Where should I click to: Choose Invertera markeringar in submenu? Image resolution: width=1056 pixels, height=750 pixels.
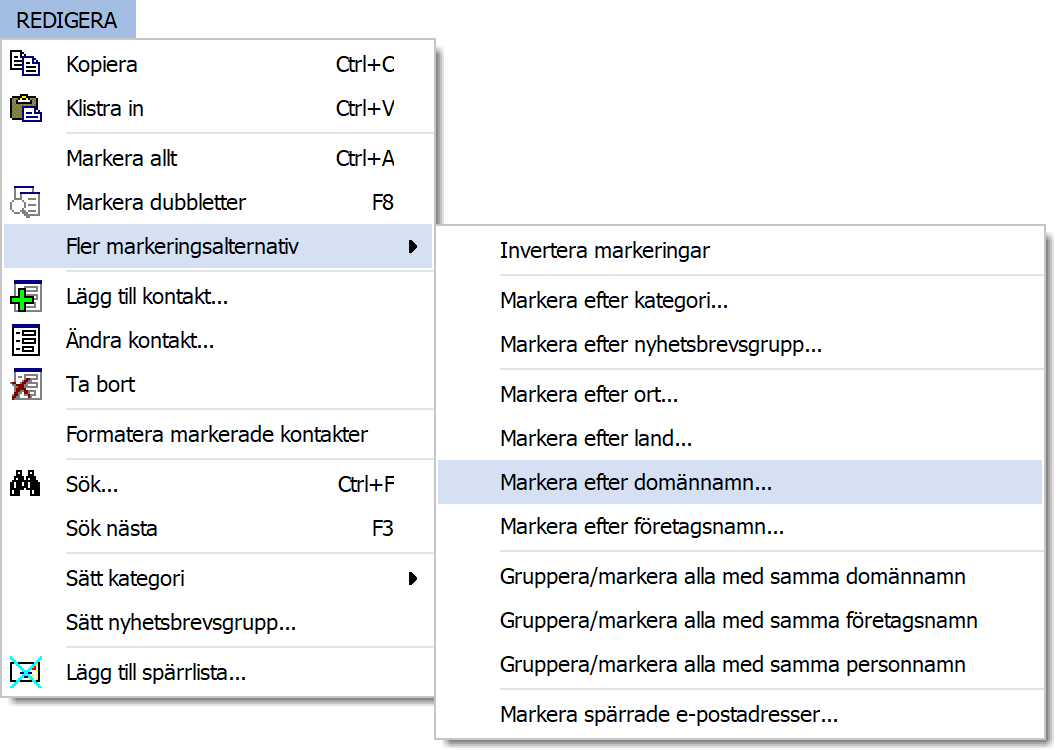pos(739,250)
